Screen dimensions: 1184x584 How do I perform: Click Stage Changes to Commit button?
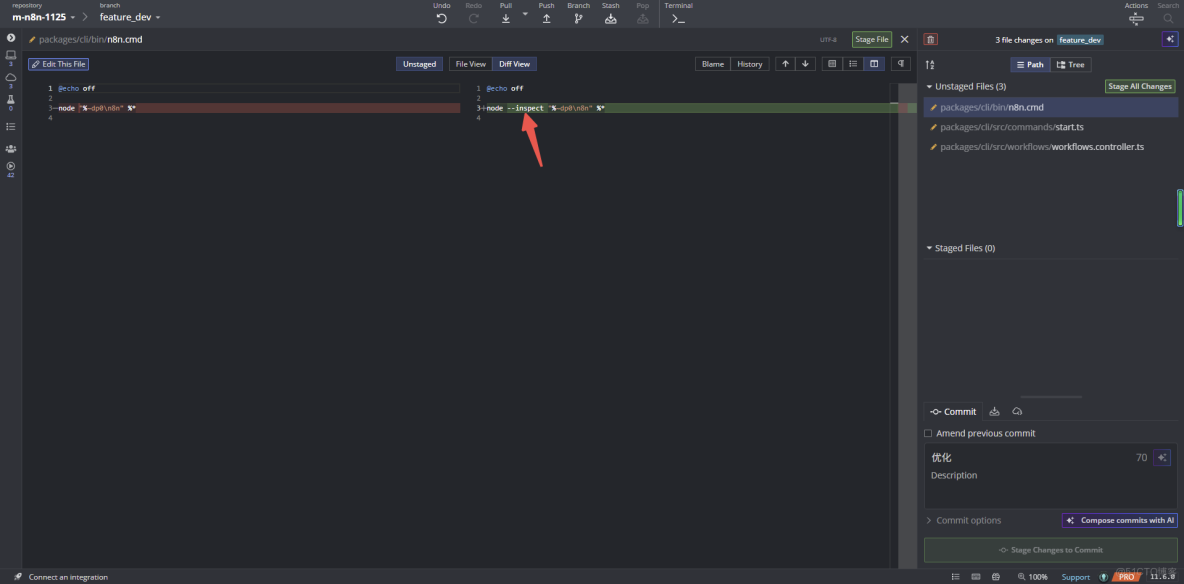(1050, 550)
